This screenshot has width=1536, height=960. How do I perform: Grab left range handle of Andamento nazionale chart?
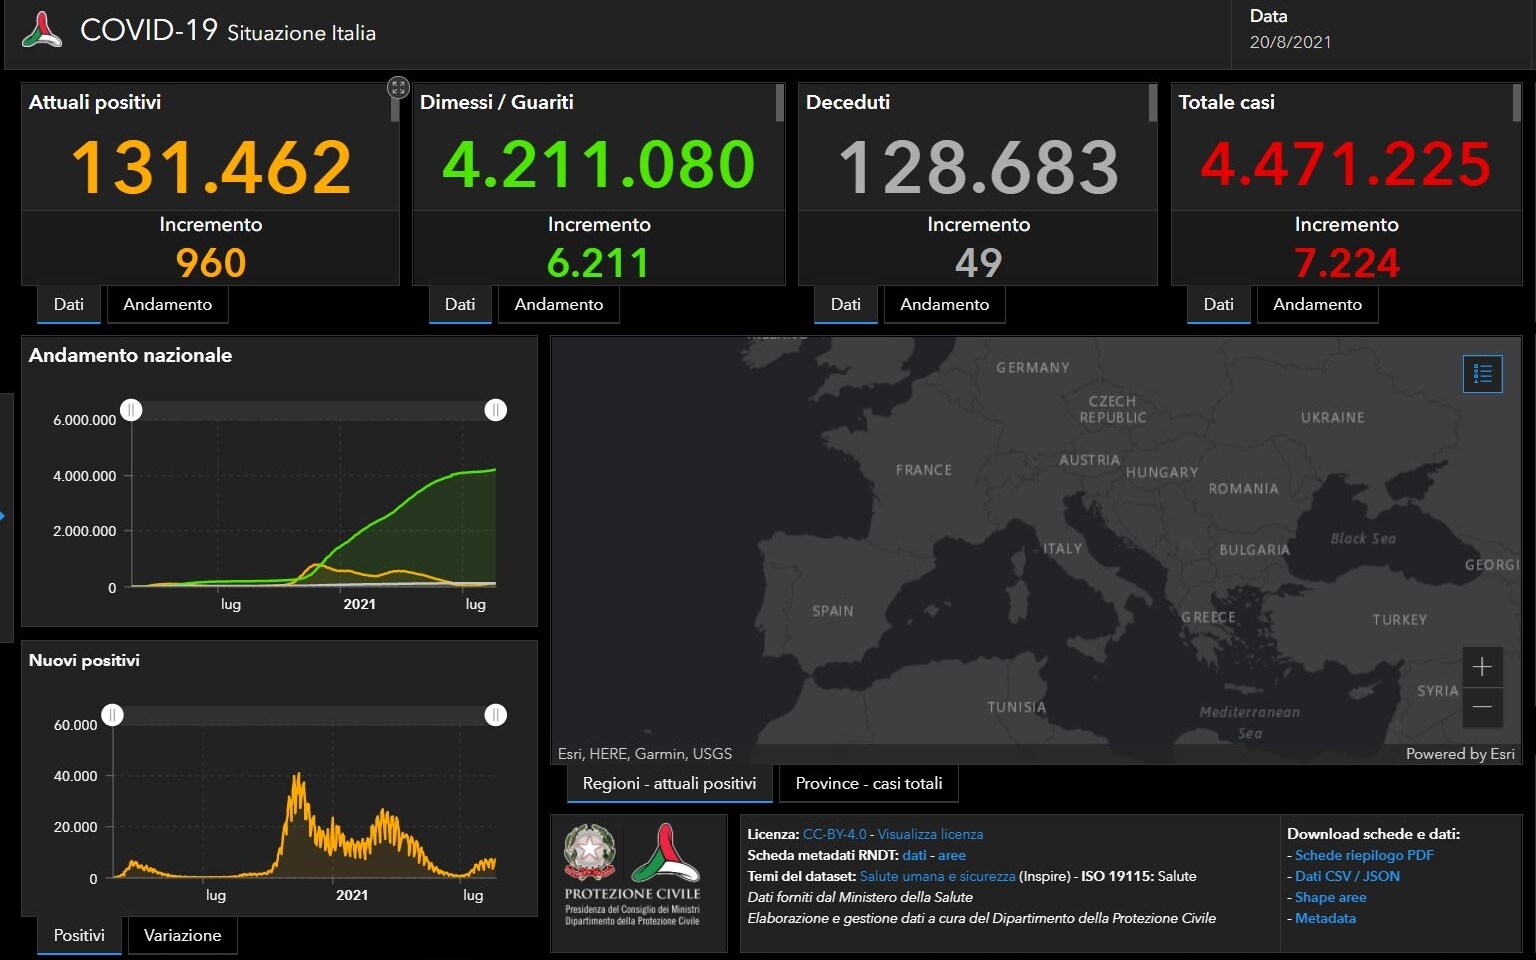[131, 410]
